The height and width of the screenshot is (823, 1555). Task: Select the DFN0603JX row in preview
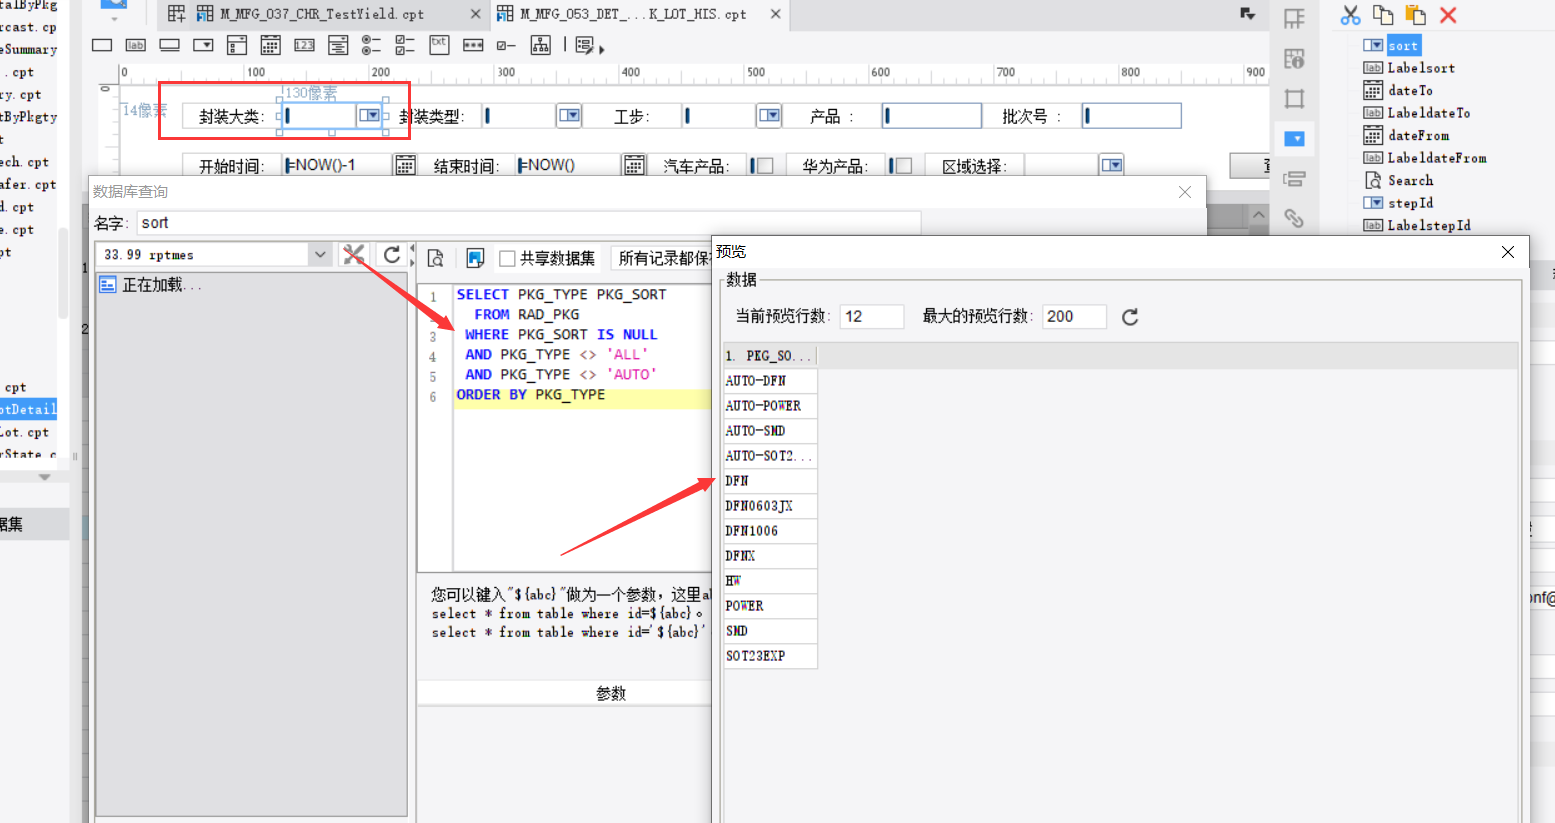(770, 506)
